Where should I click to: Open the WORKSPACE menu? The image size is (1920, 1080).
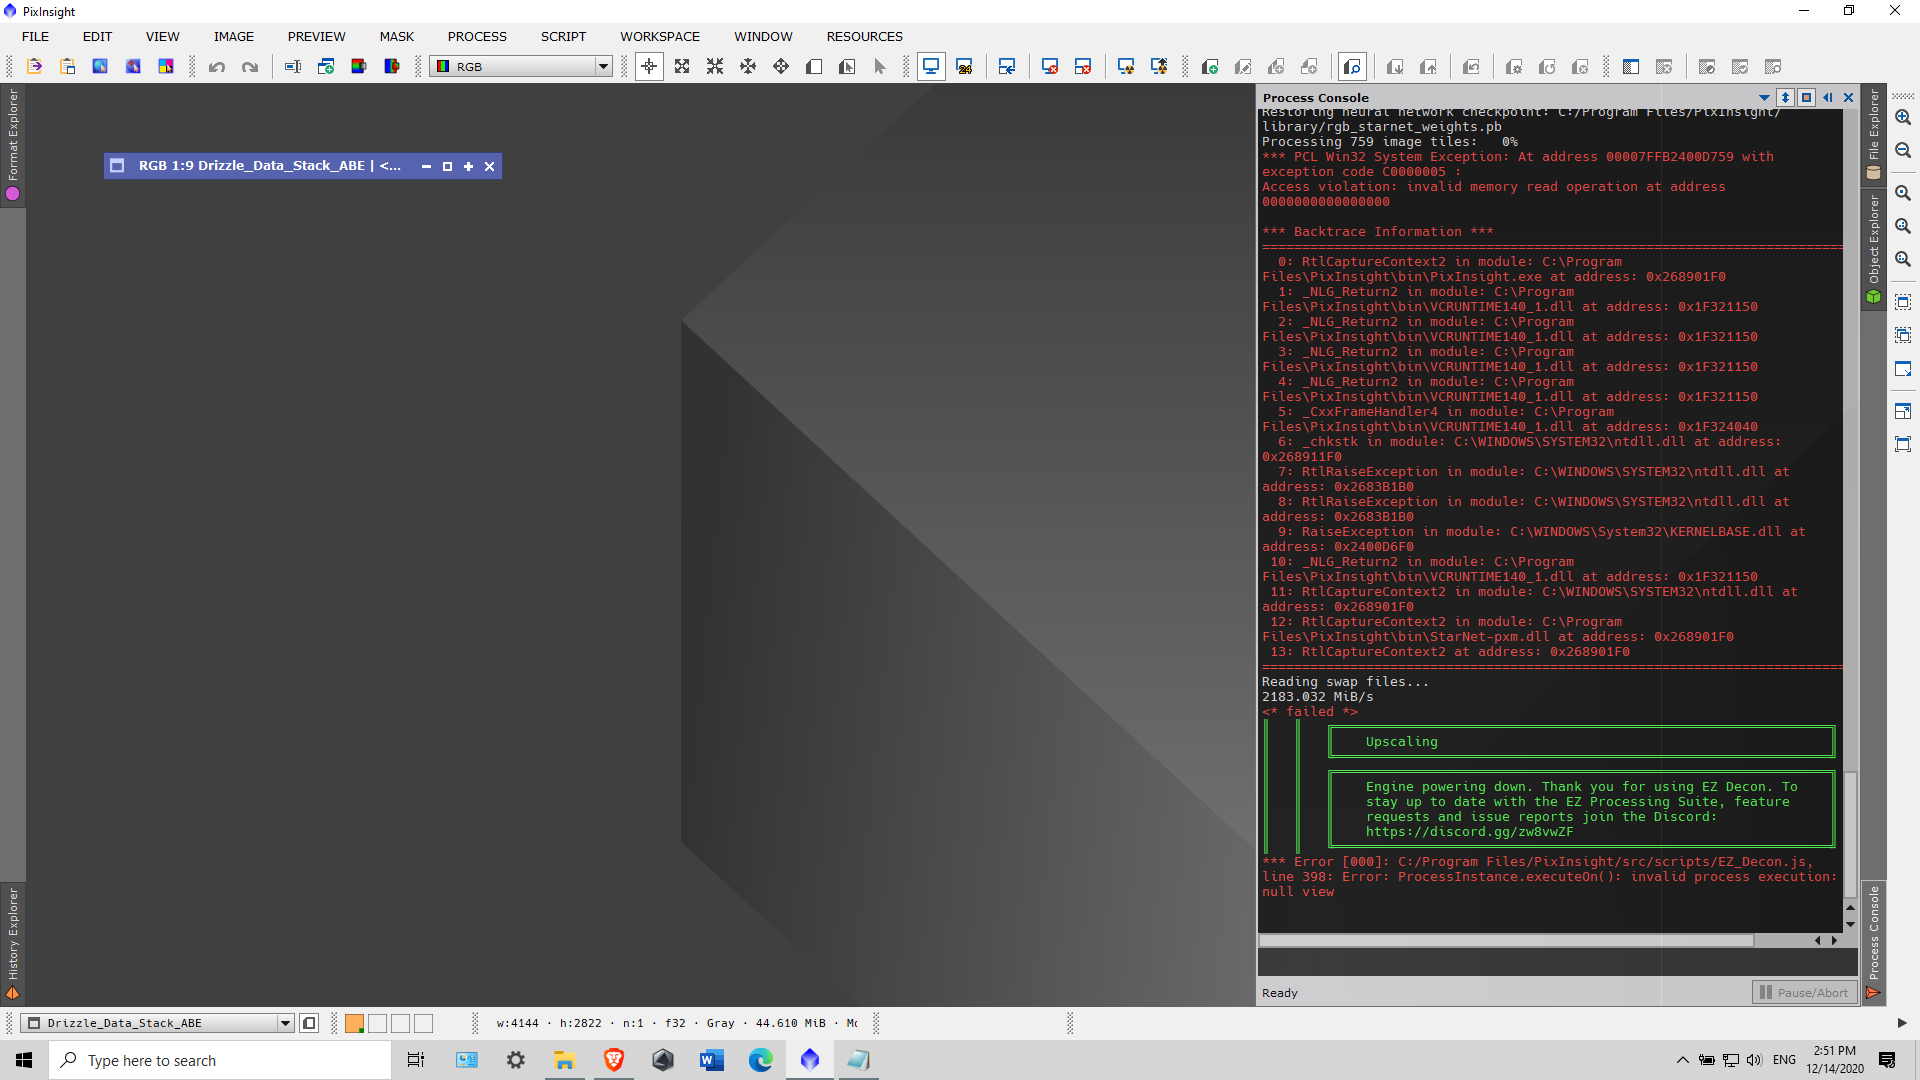click(x=660, y=36)
